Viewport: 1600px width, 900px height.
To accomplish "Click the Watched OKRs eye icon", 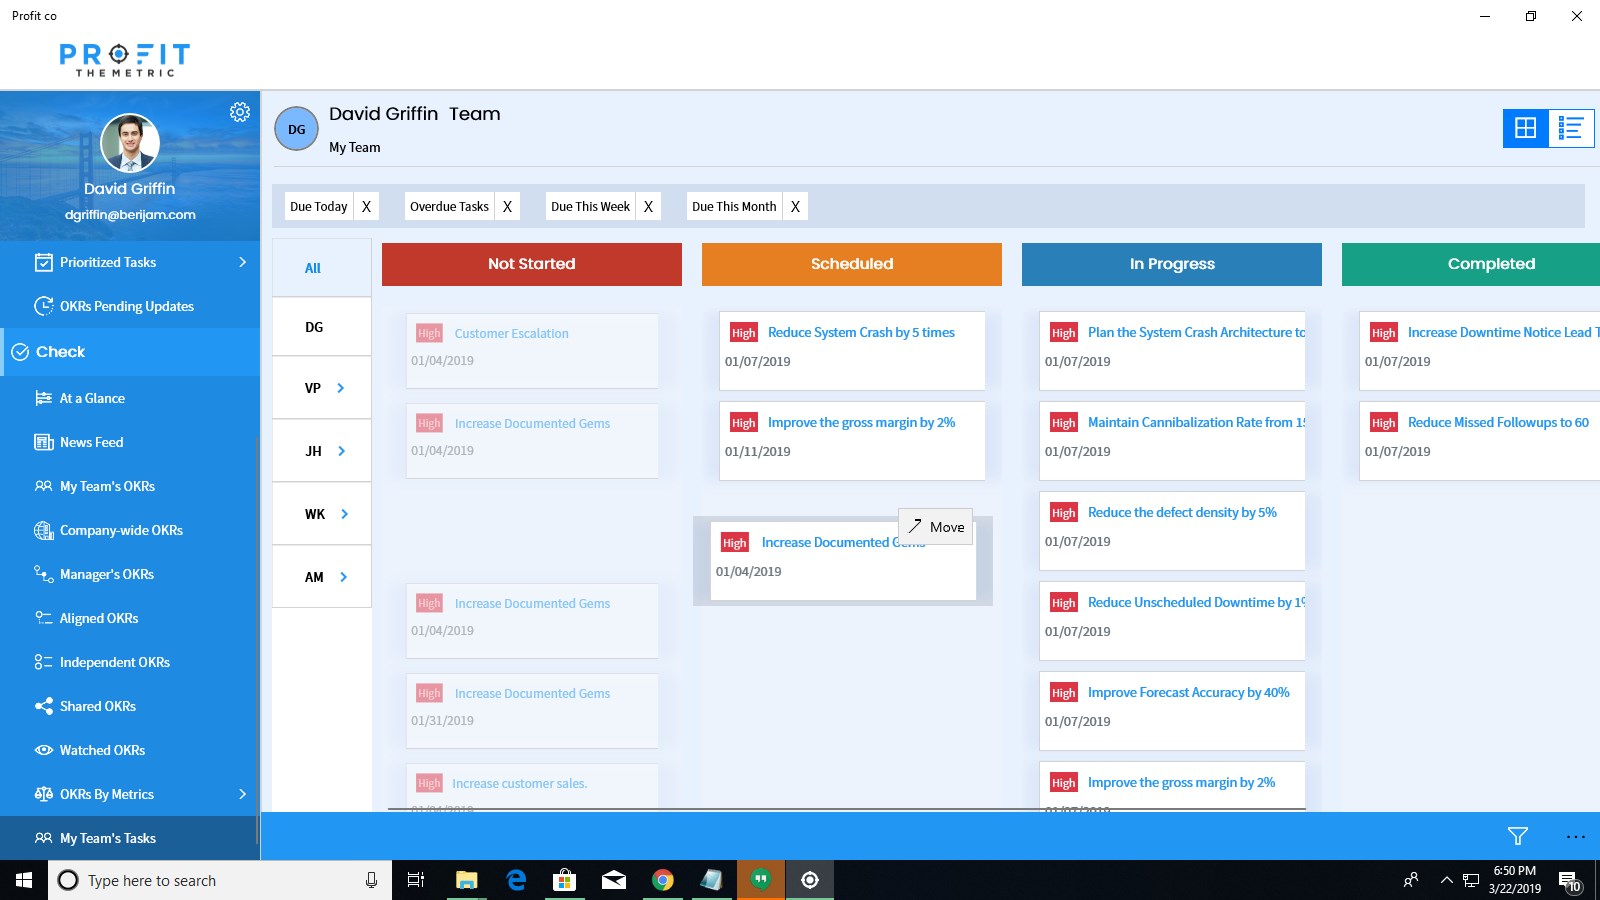I will coord(44,750).
